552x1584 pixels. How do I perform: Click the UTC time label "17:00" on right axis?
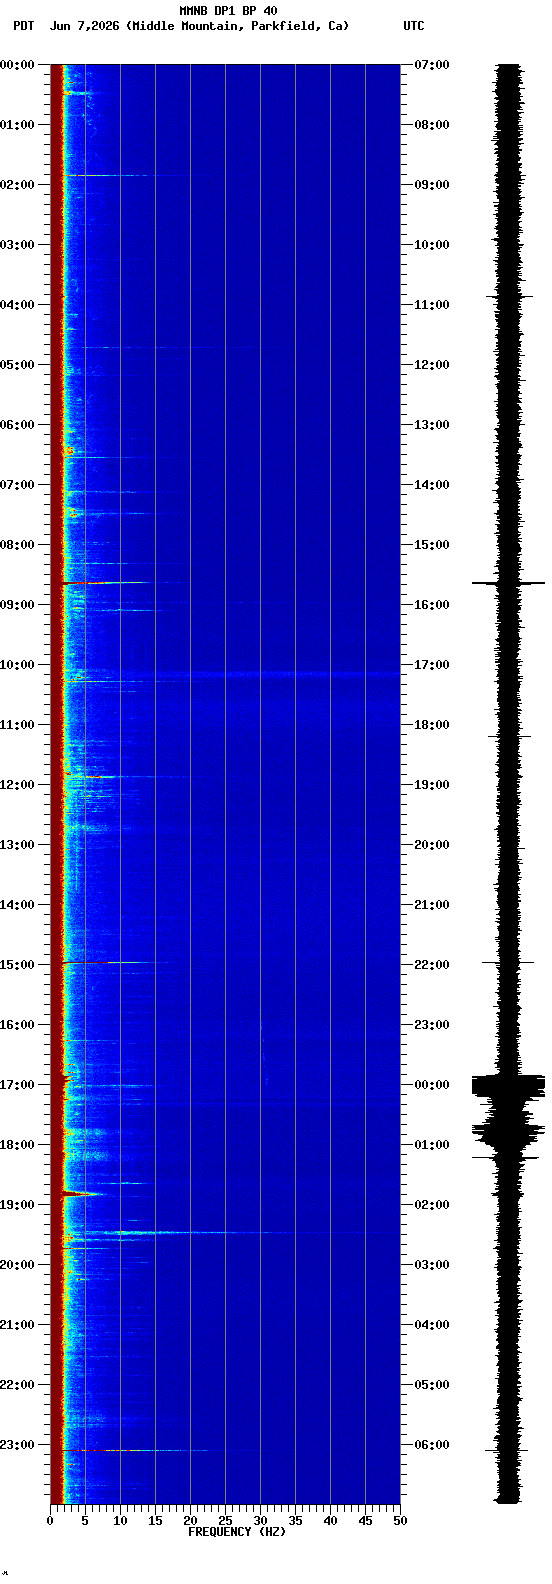pos(432,665)
